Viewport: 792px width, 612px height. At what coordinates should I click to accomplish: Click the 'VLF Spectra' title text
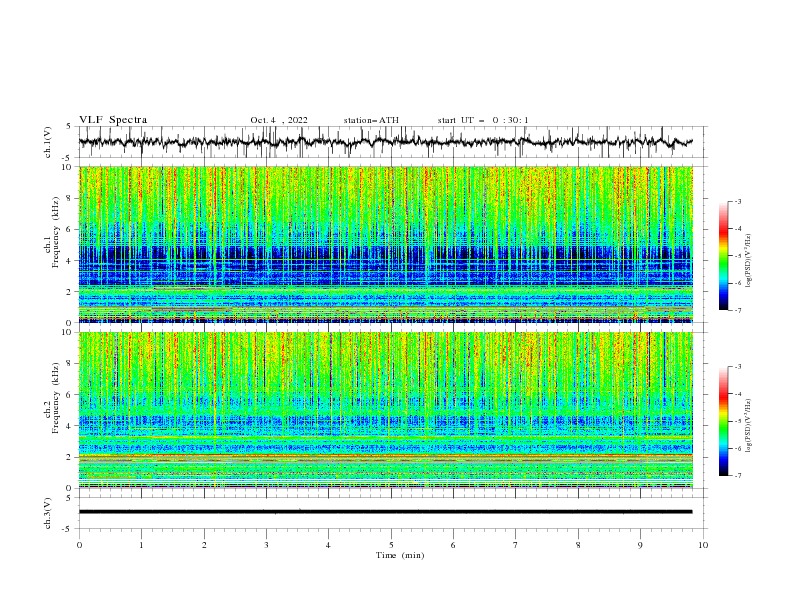(113, 120)
